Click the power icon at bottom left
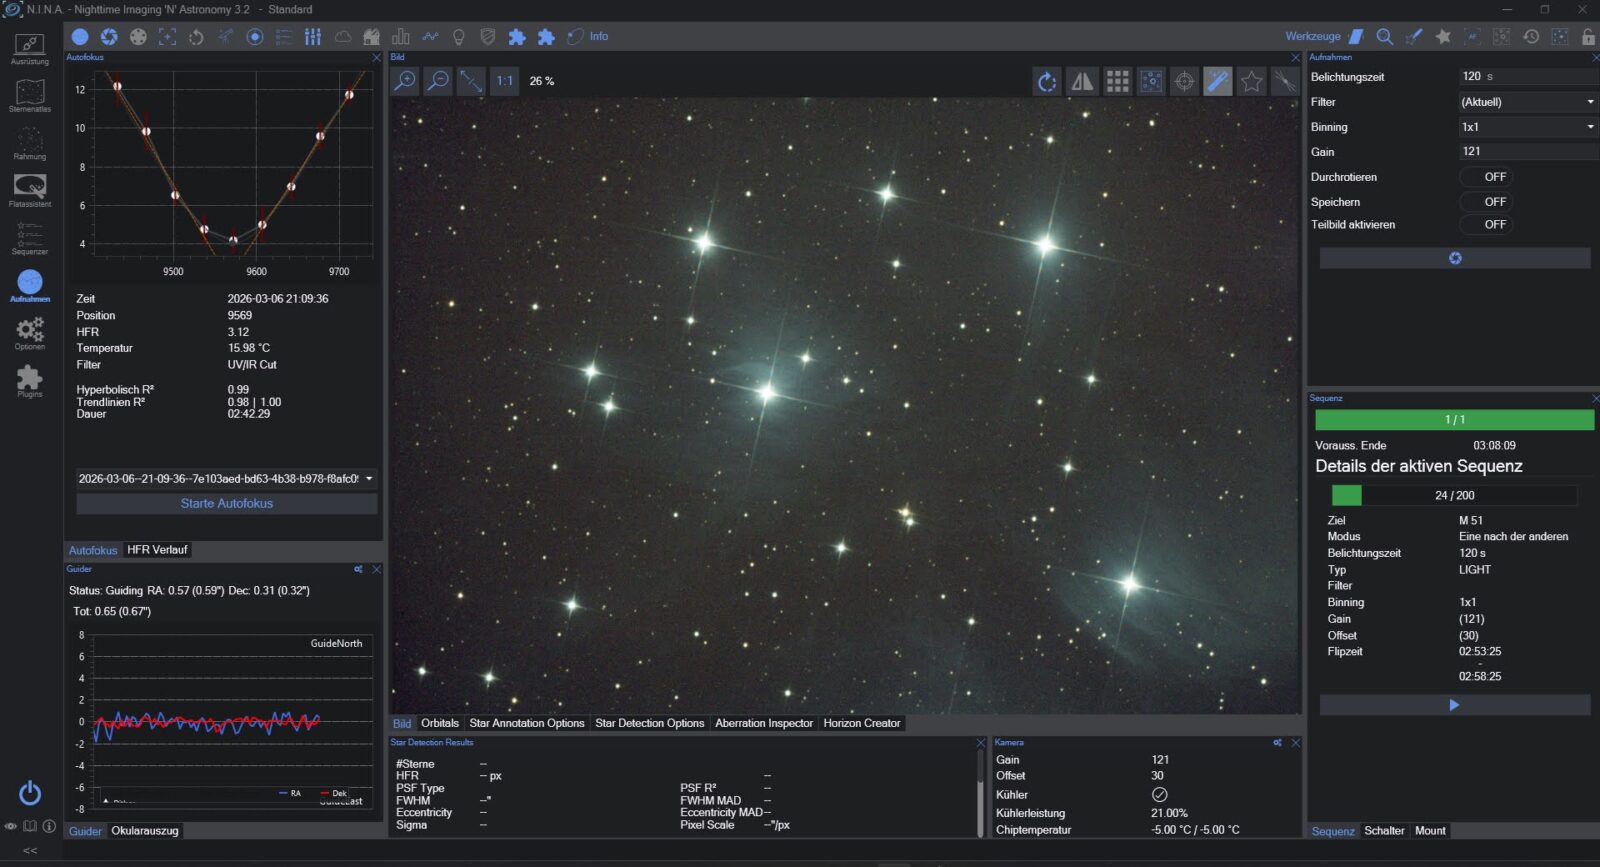 30,793
